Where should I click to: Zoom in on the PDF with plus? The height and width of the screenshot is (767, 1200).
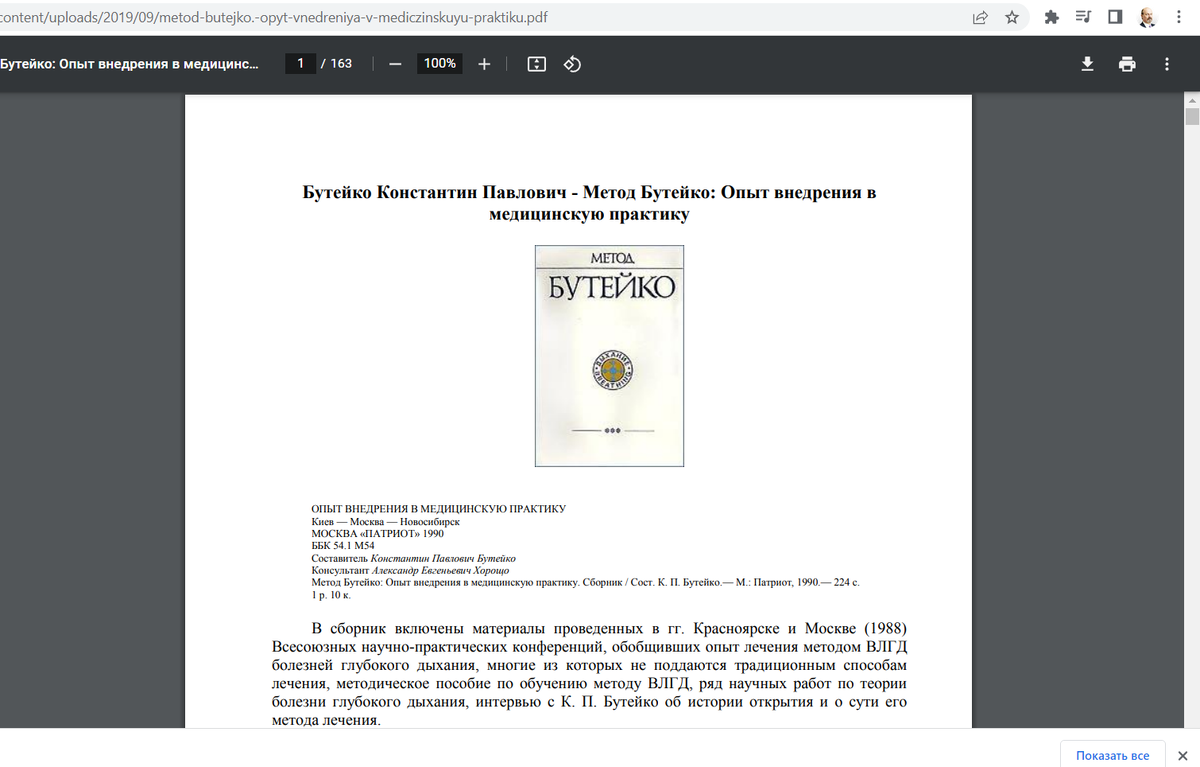pos(484,64)
